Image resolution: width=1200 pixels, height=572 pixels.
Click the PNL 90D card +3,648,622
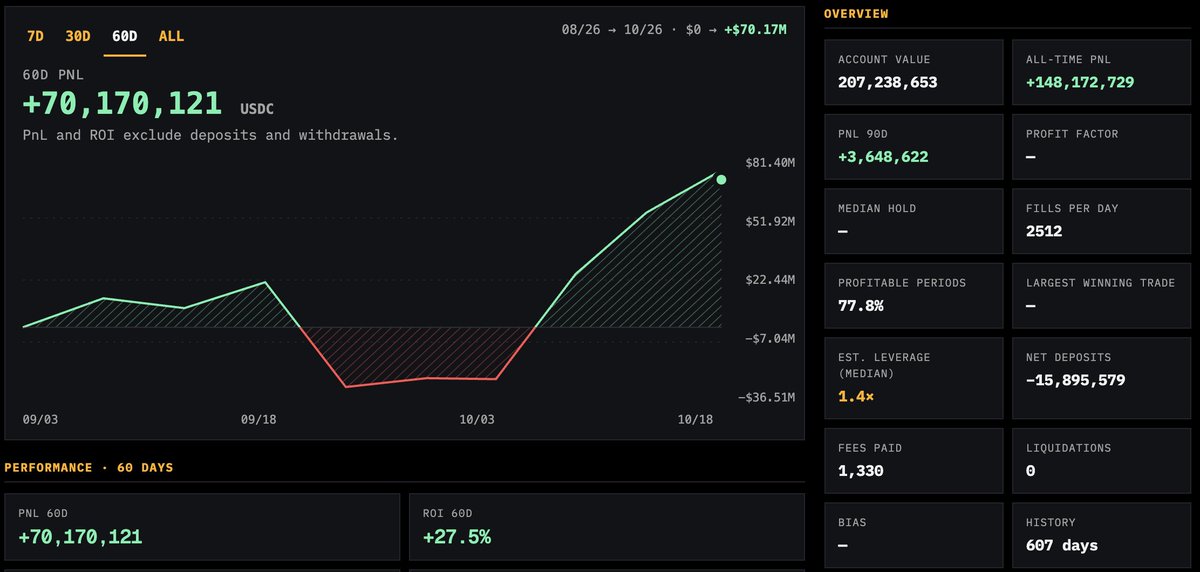(x=913, y=146)
